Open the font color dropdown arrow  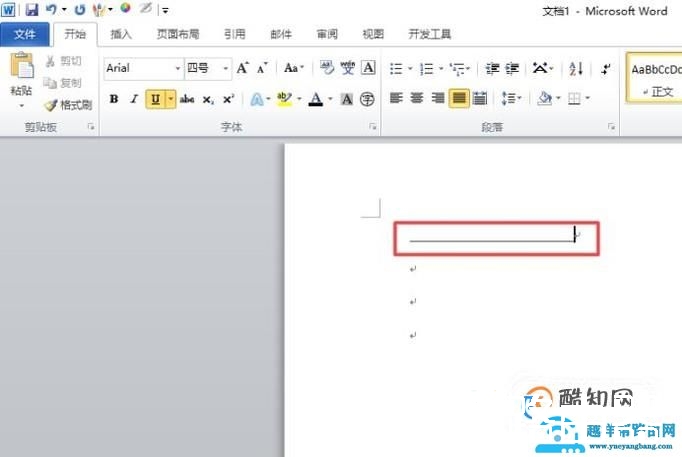330,99
